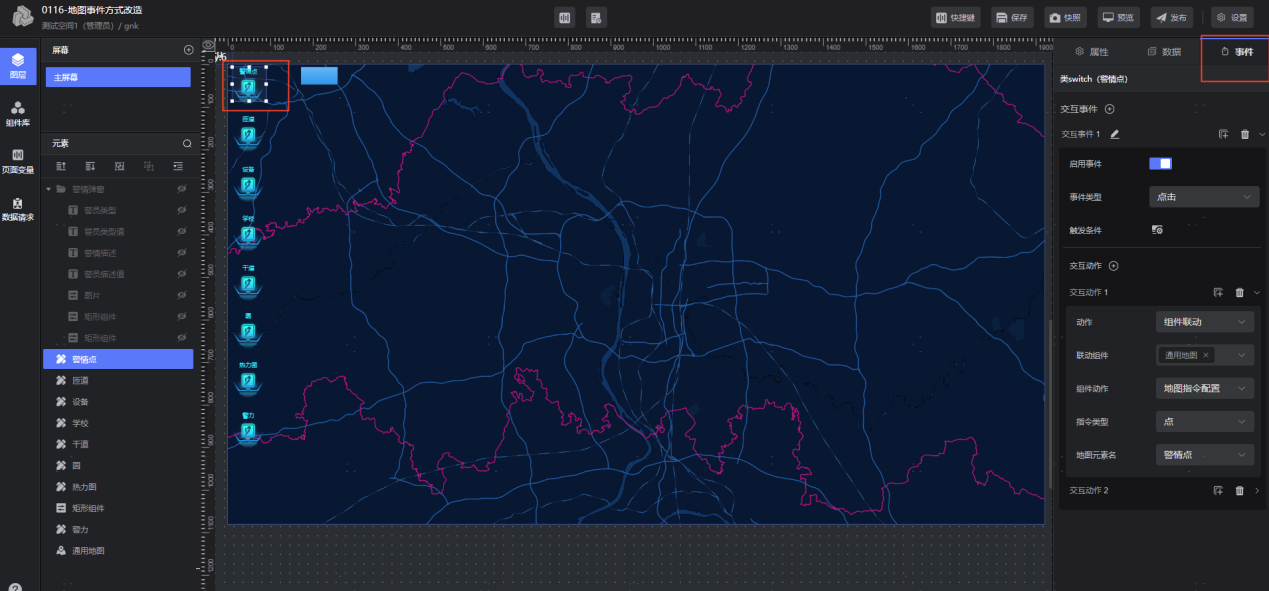This screenshot has height=591, width=1269.
Task: Switch to the 数据 data tab
Action: pos(1164,51)
